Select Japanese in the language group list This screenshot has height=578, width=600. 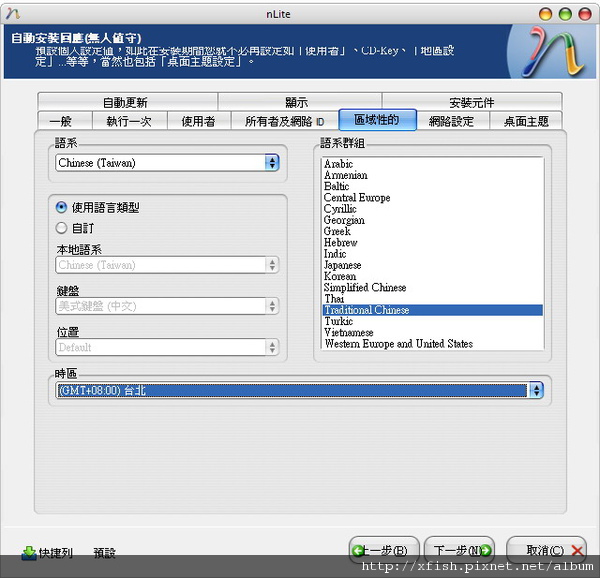tap(432, 265)
